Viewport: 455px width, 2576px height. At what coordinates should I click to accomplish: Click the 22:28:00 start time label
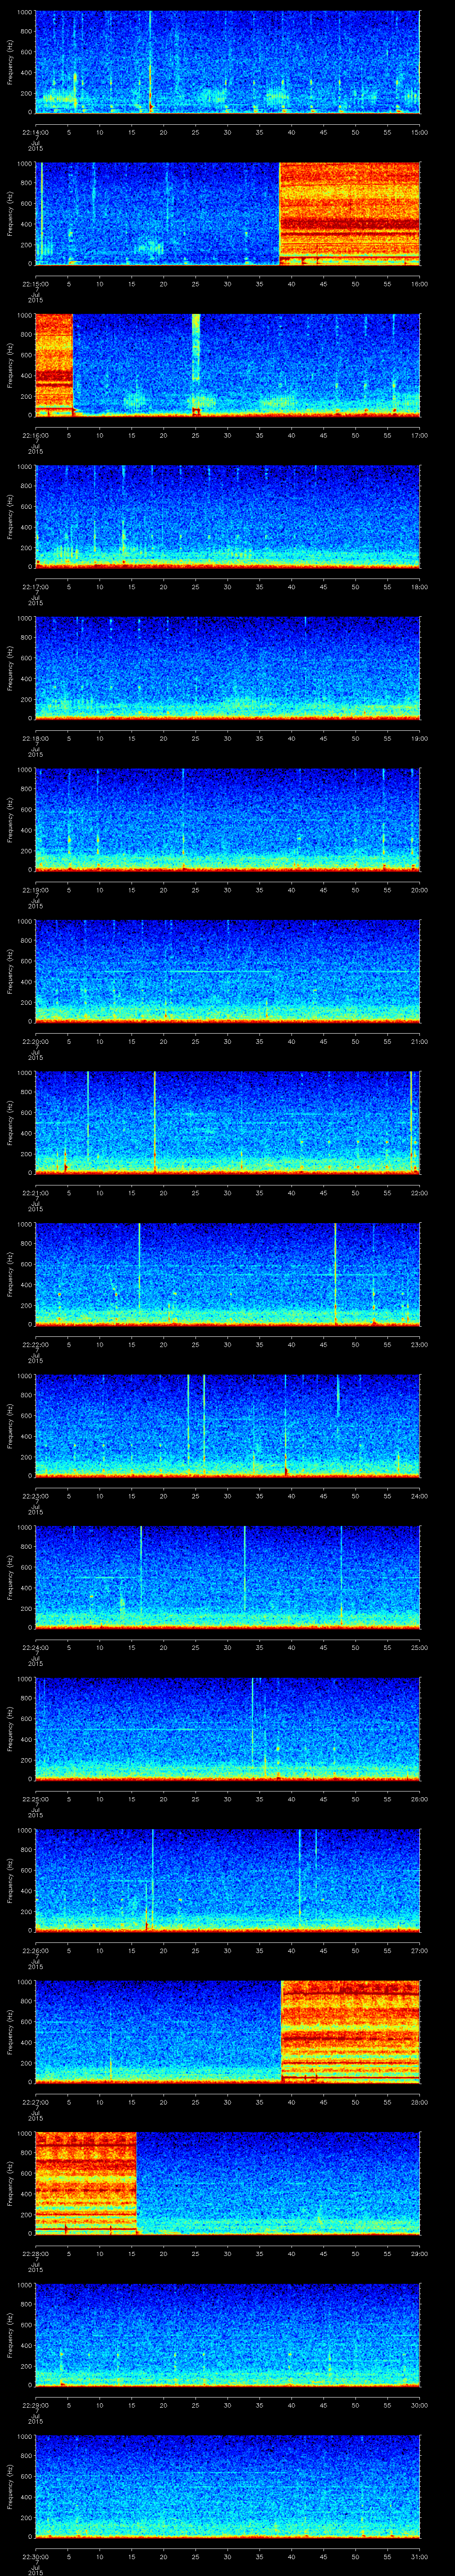36,2254
